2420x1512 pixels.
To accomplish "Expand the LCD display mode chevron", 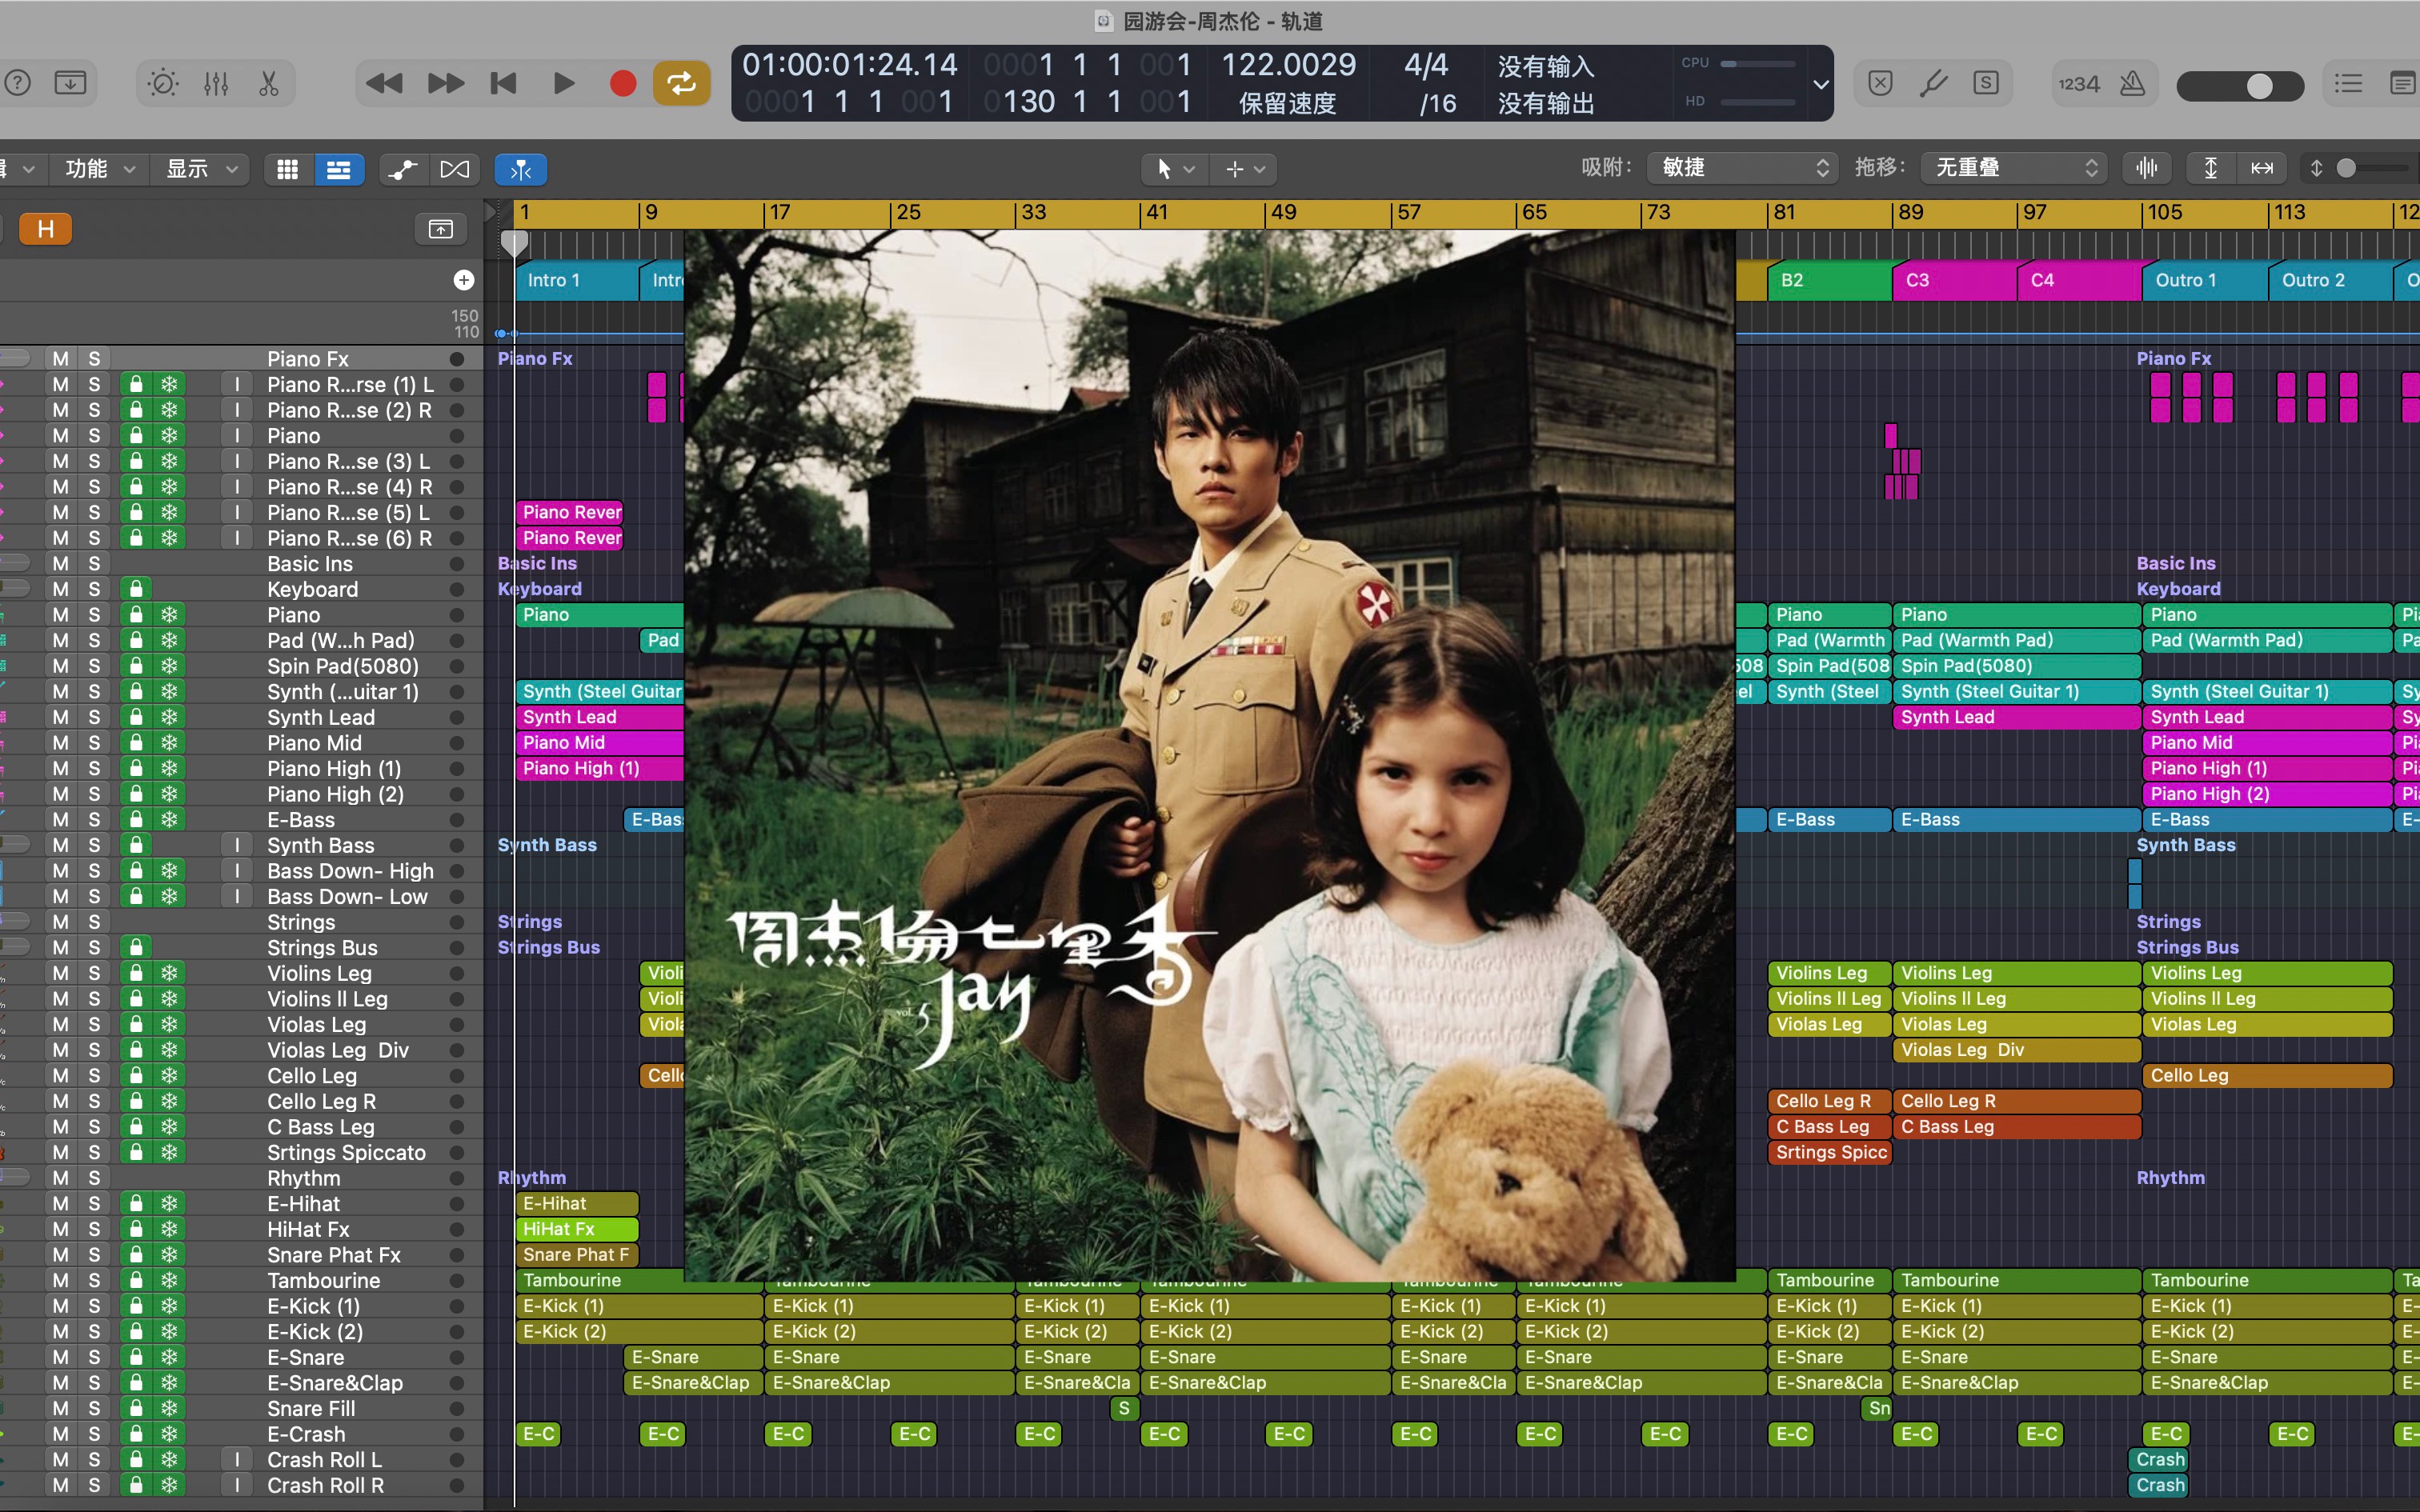I will [x=1821, y=84].
